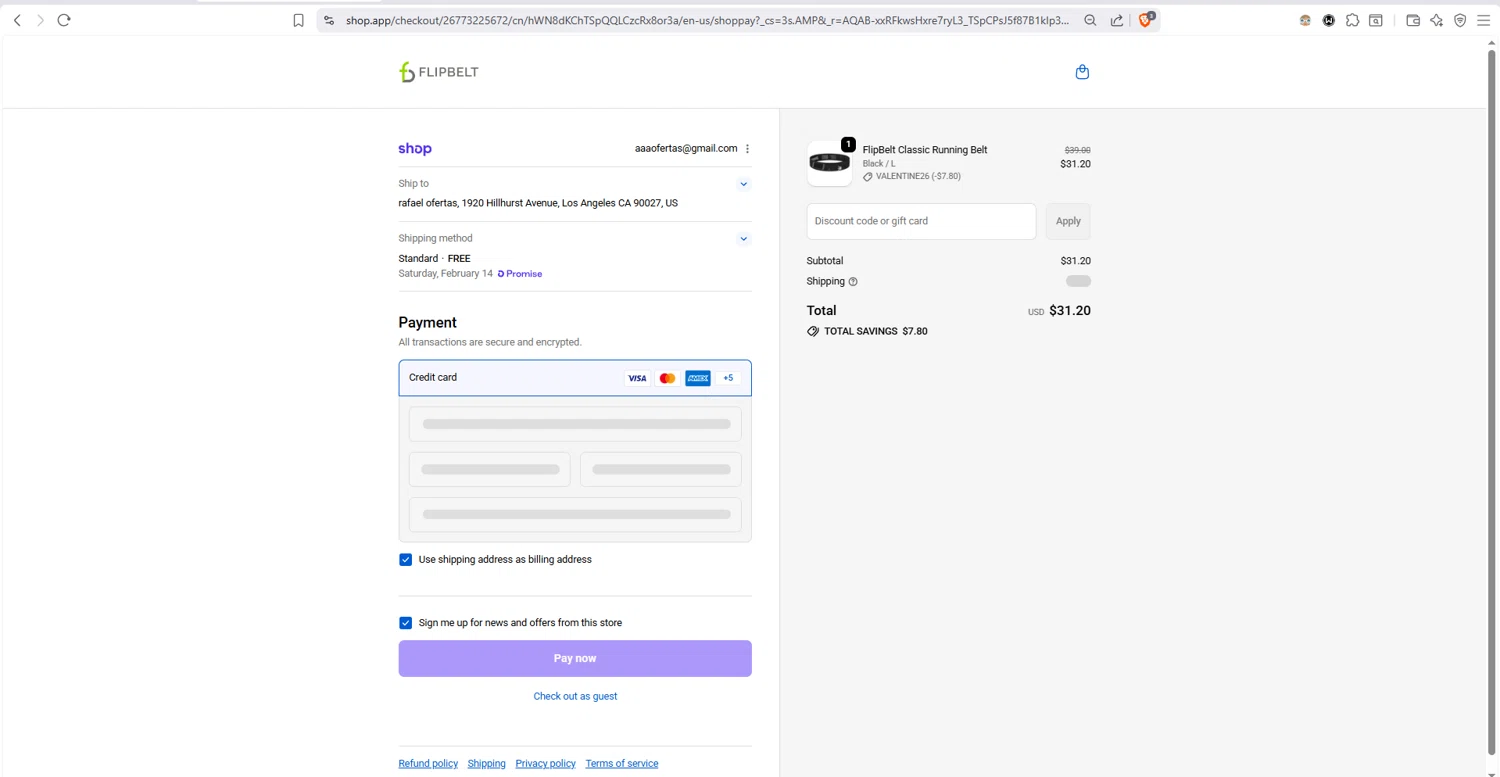The image size is (1500, 777).
Task: Click the shipping info question mark icon
Action: (853, 282)
